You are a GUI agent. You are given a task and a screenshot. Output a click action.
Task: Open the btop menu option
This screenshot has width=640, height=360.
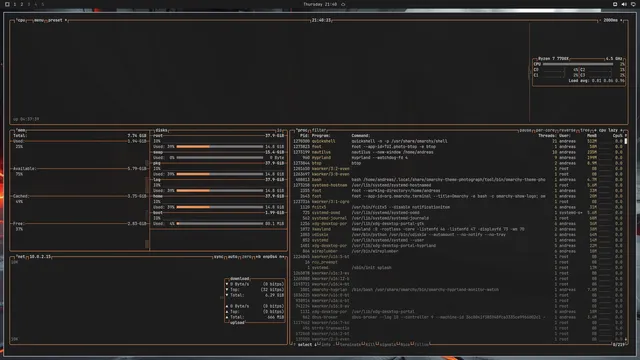click(x=39, y=20)
